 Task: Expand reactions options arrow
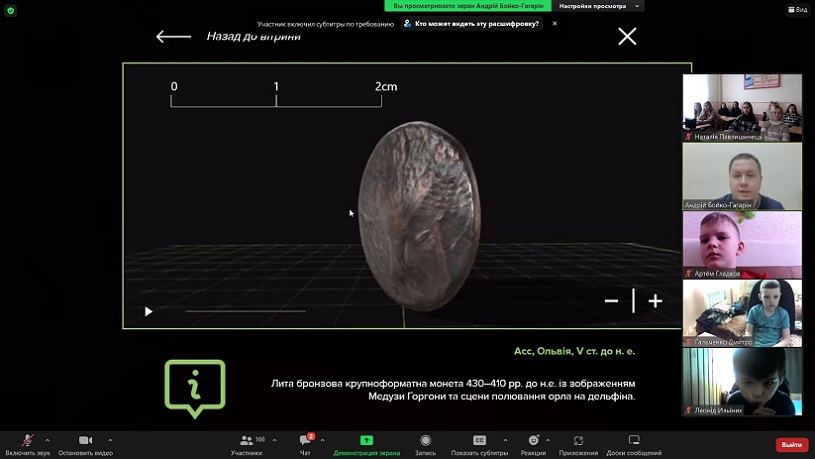548,440
